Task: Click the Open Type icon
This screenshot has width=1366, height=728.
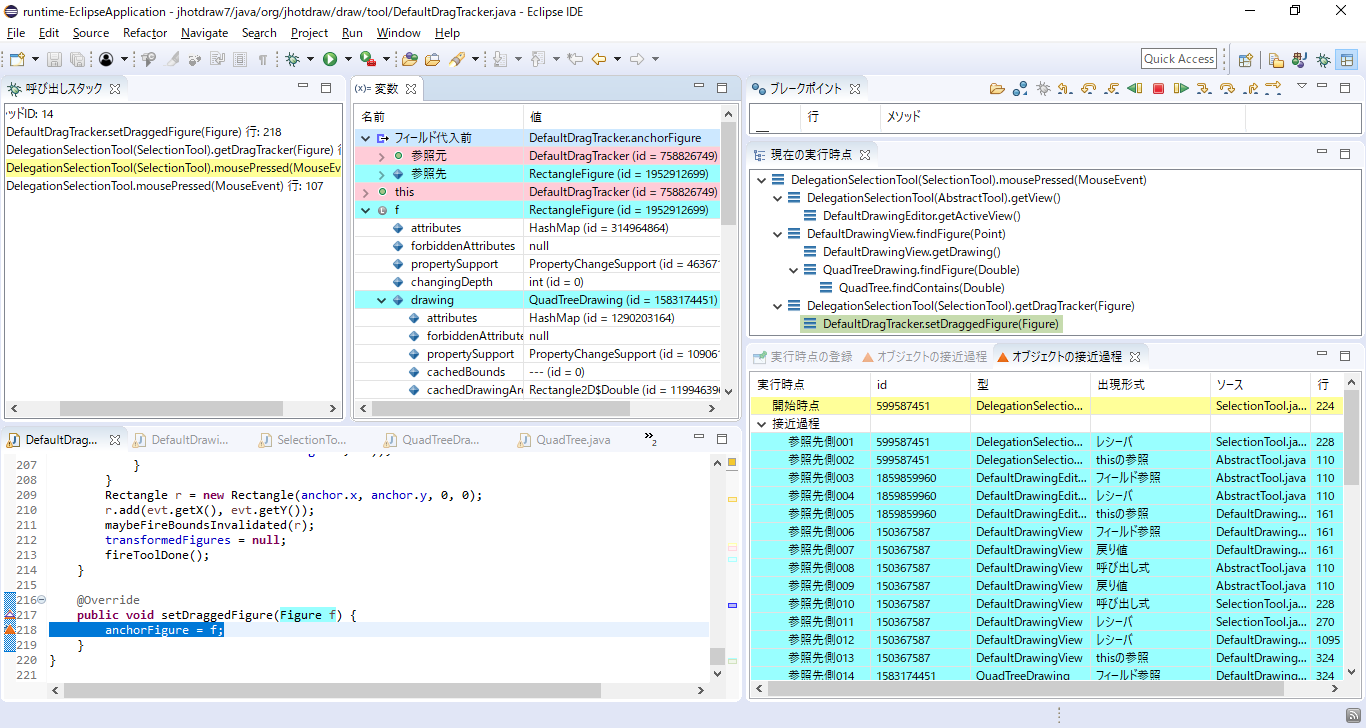Action: 409,60
